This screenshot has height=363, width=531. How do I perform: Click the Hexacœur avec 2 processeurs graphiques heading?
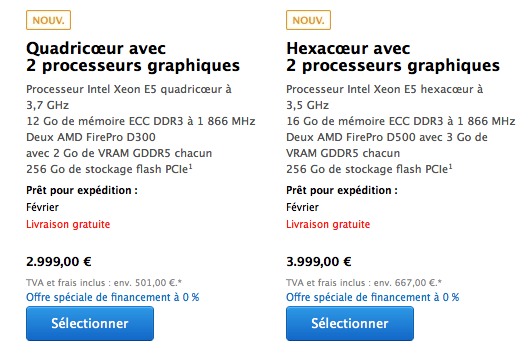393,57
